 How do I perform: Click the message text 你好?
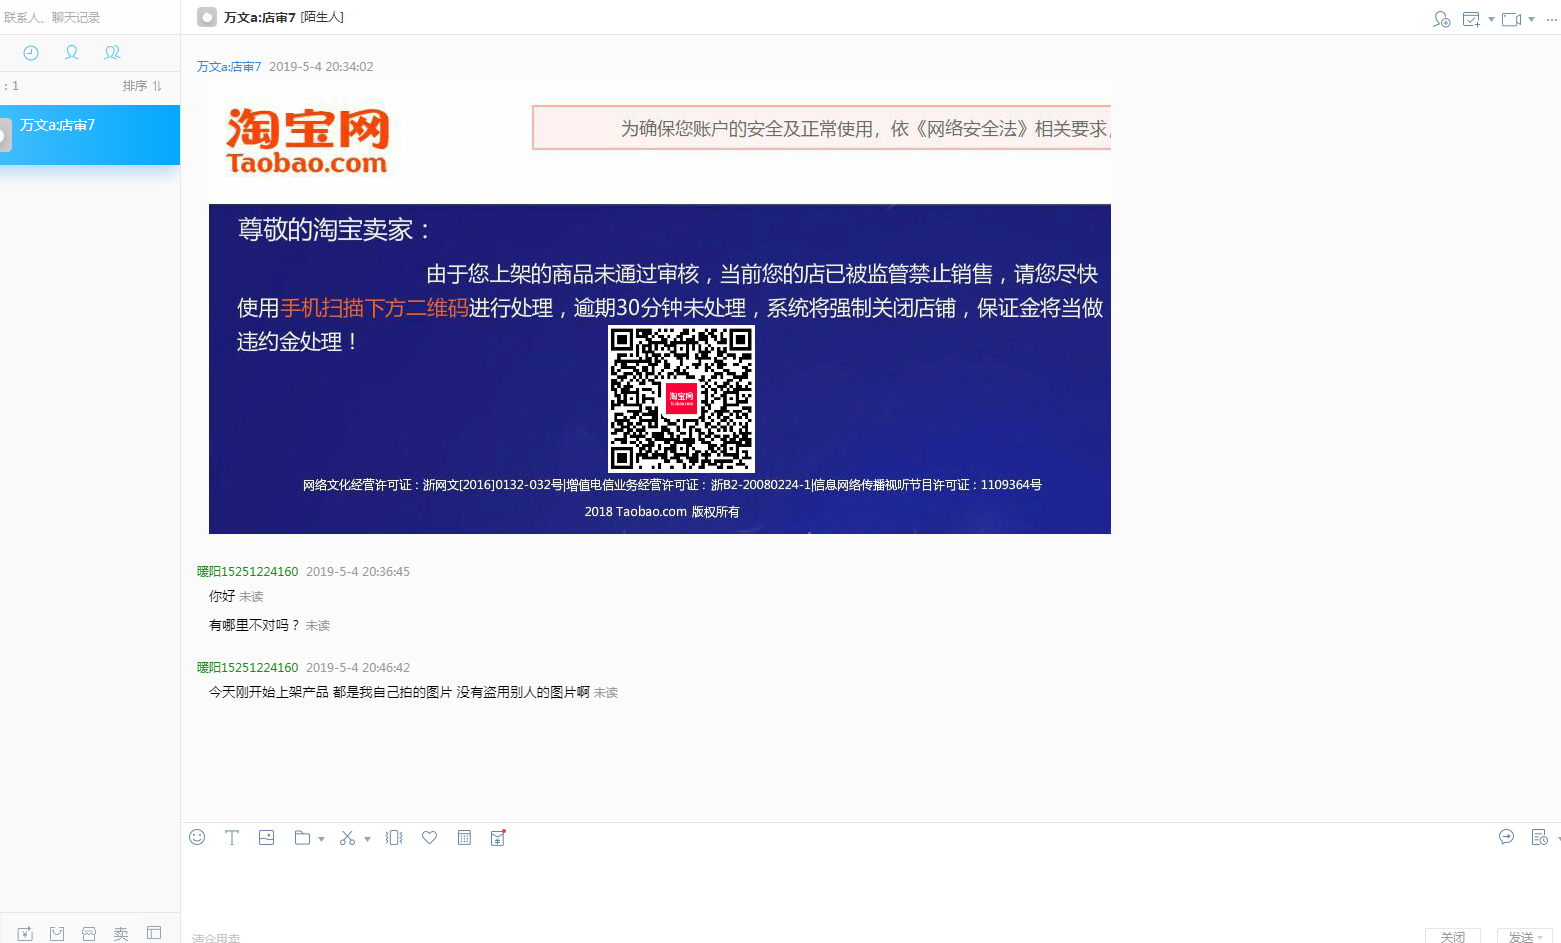coord(222,596)
